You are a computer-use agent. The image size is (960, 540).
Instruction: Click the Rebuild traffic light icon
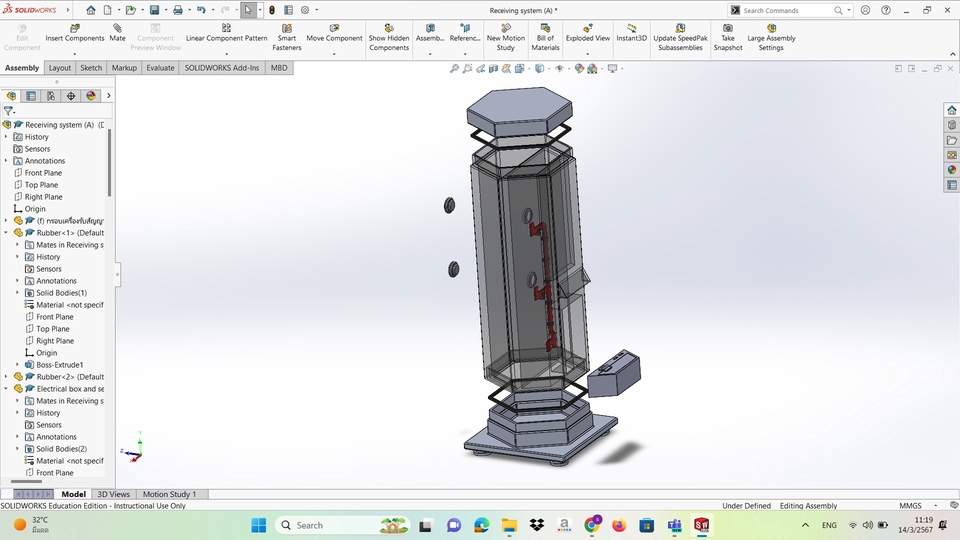pyautogui.click(x=272, y=10)
